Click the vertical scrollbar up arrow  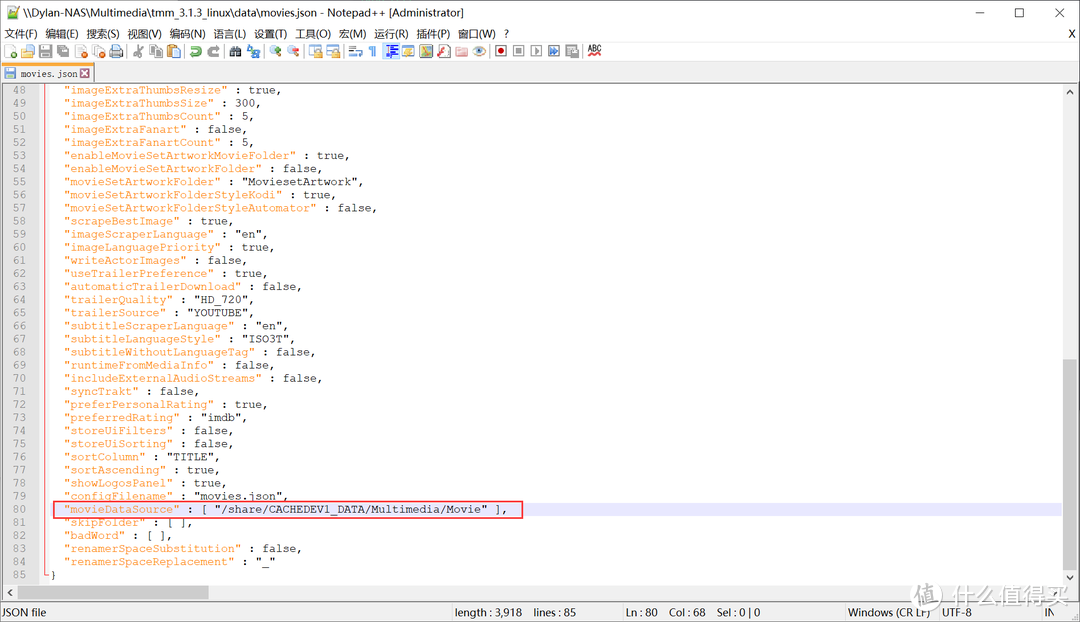[1070, 92]
